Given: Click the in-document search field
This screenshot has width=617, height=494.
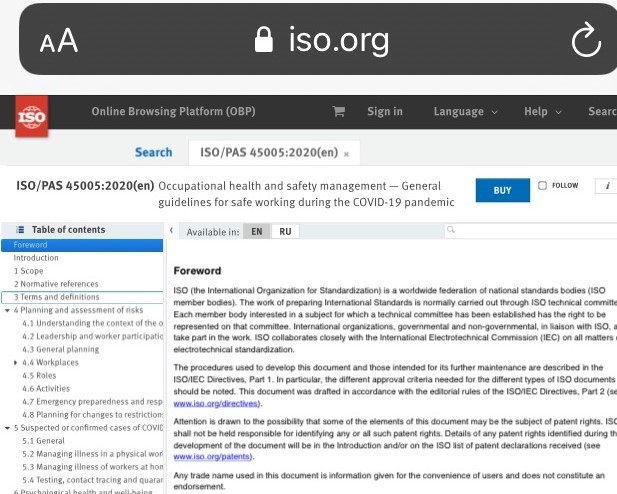Looking at the screenshot, I should click(x=530, y=231).
